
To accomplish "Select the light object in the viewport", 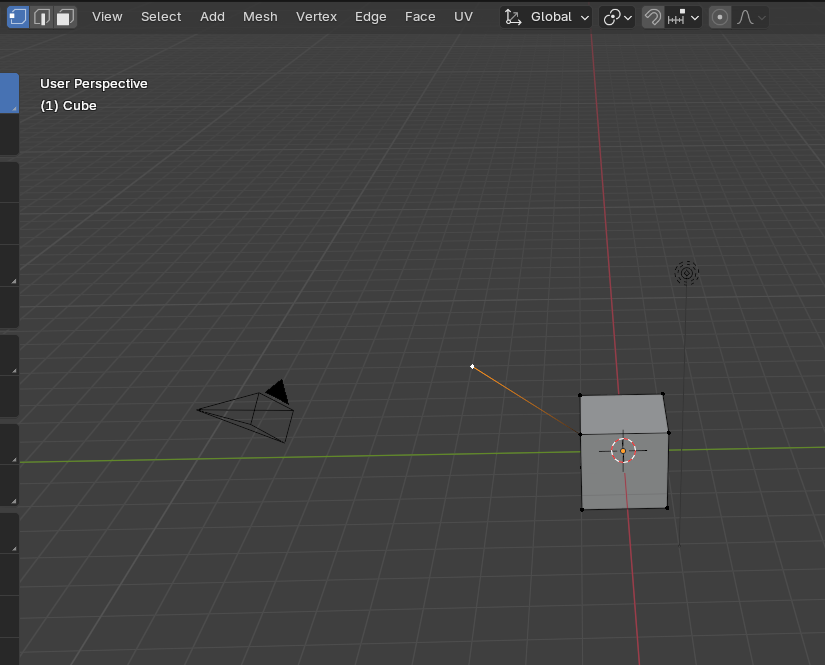I will point(687,273).
